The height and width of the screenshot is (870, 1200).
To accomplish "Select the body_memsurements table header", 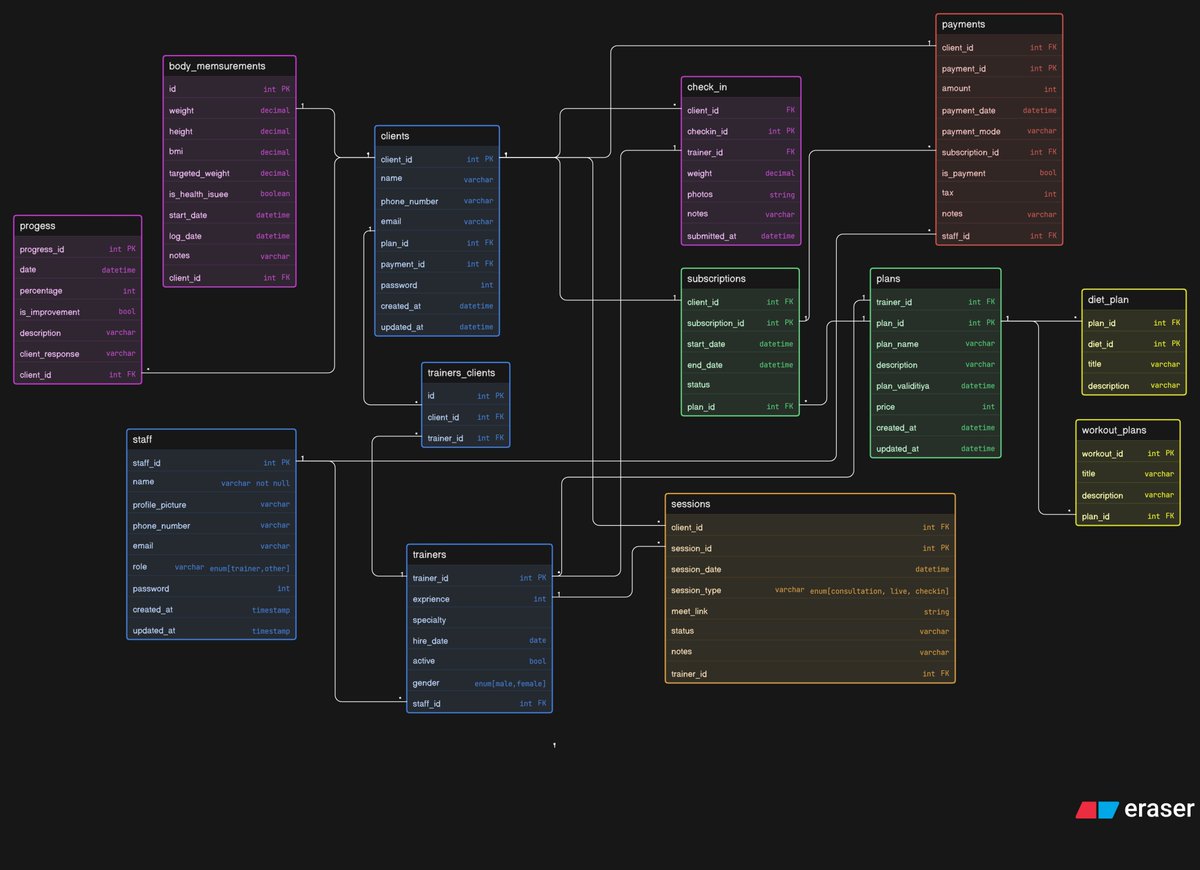I will point(229,66).
